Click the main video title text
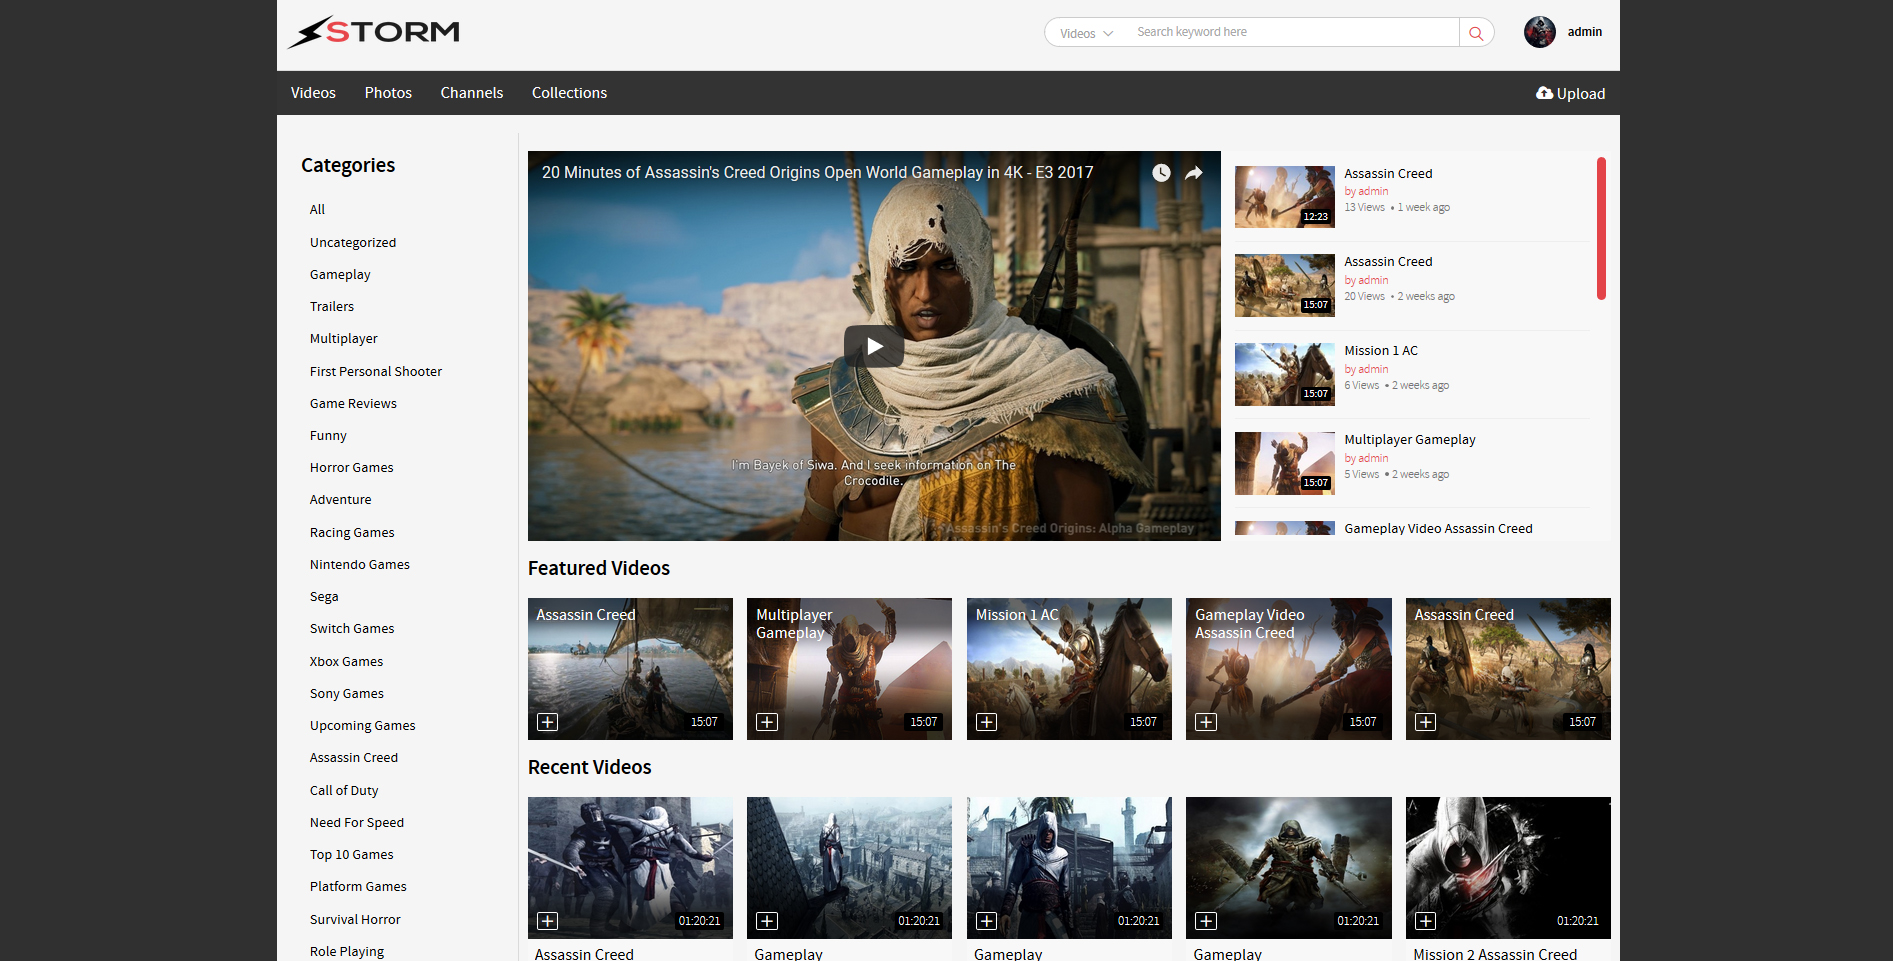The width and height of the screenshot is (1893, 961). pos(817,173)
